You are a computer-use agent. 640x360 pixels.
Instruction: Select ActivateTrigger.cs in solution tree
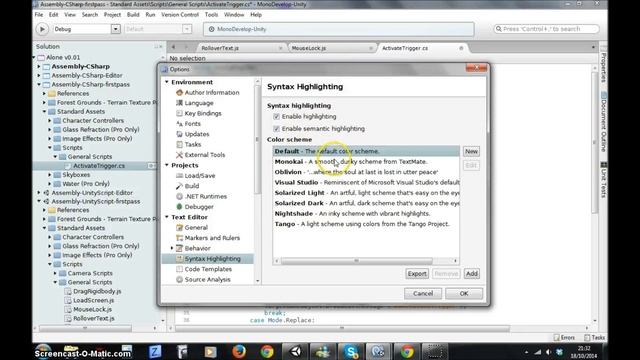[x=99, y=166]
